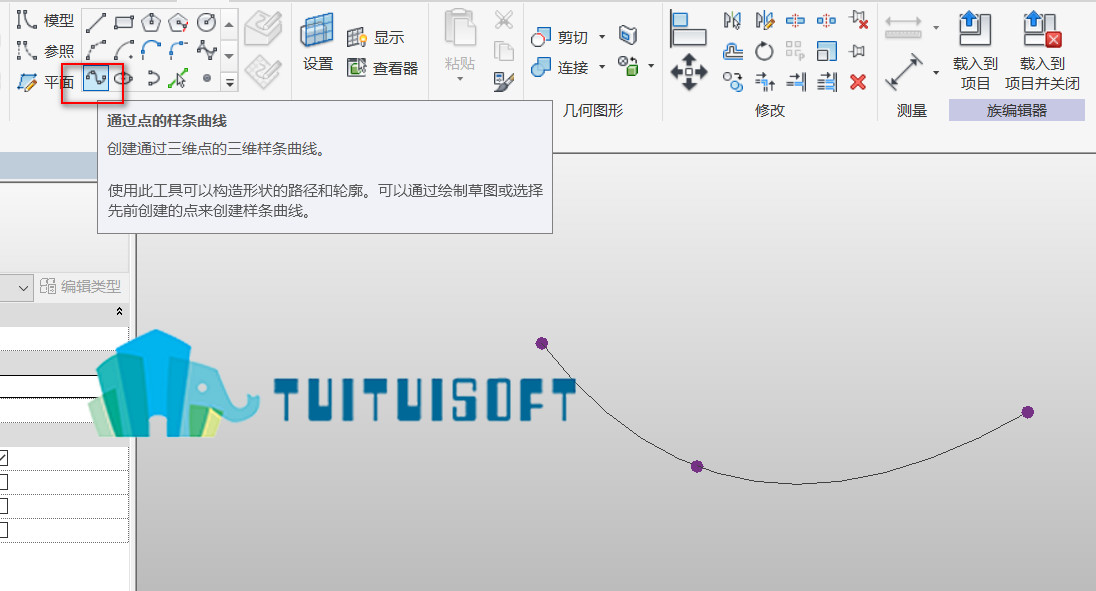Choose the Spline draw tool
1096x591 pixels.
[x=206, y=50]
